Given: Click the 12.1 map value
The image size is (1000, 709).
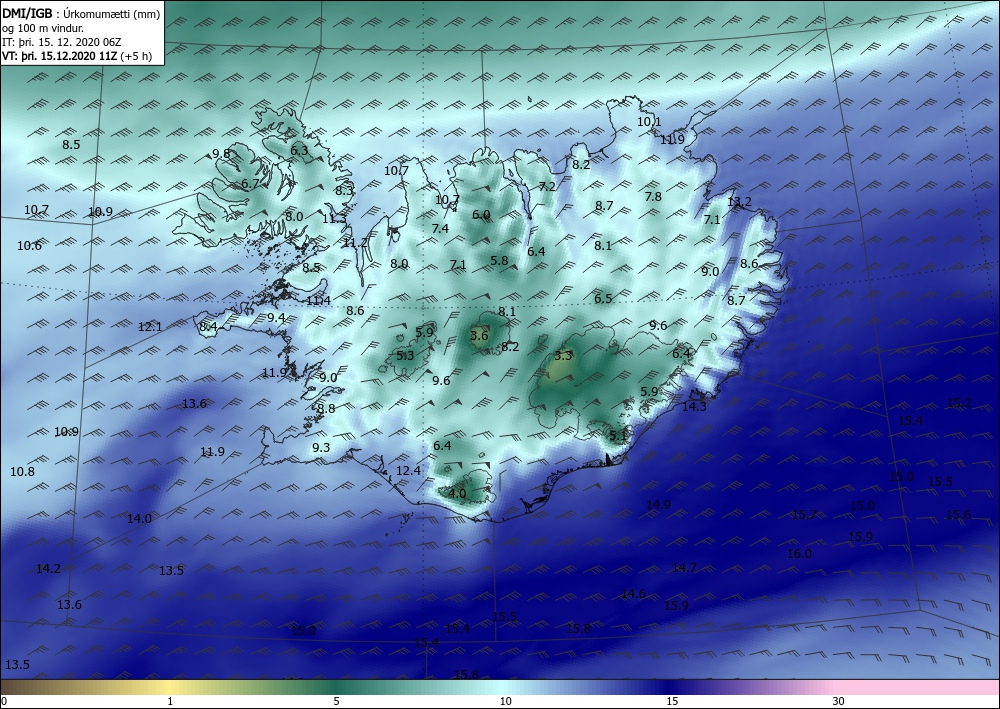Looking at the screenshot, I should click(x=150, y=326).
